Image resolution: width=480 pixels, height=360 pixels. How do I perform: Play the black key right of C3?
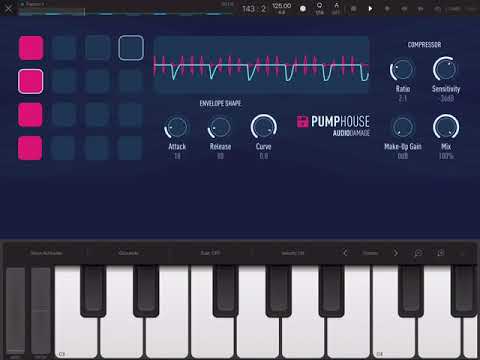coord(93,290)
